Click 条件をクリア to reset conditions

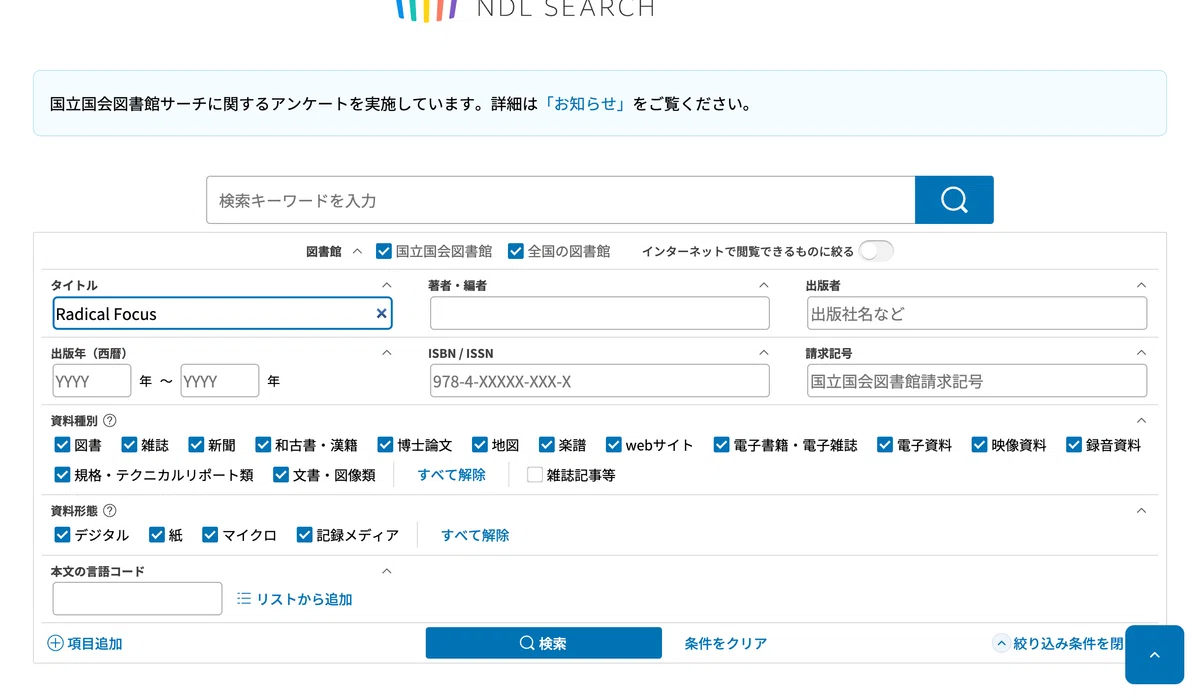point(726,644)
